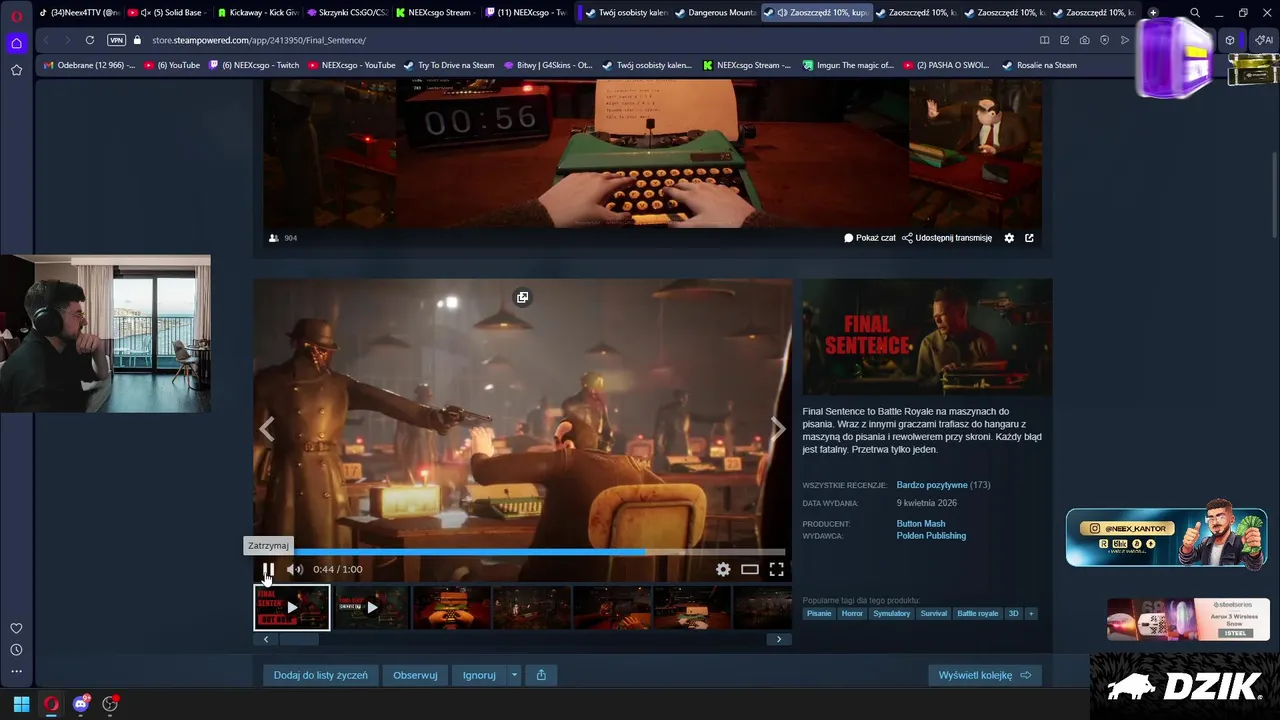1280x720 pixels.
Task: Select the first trailer thumbnail
Action: tap(292, 607)
